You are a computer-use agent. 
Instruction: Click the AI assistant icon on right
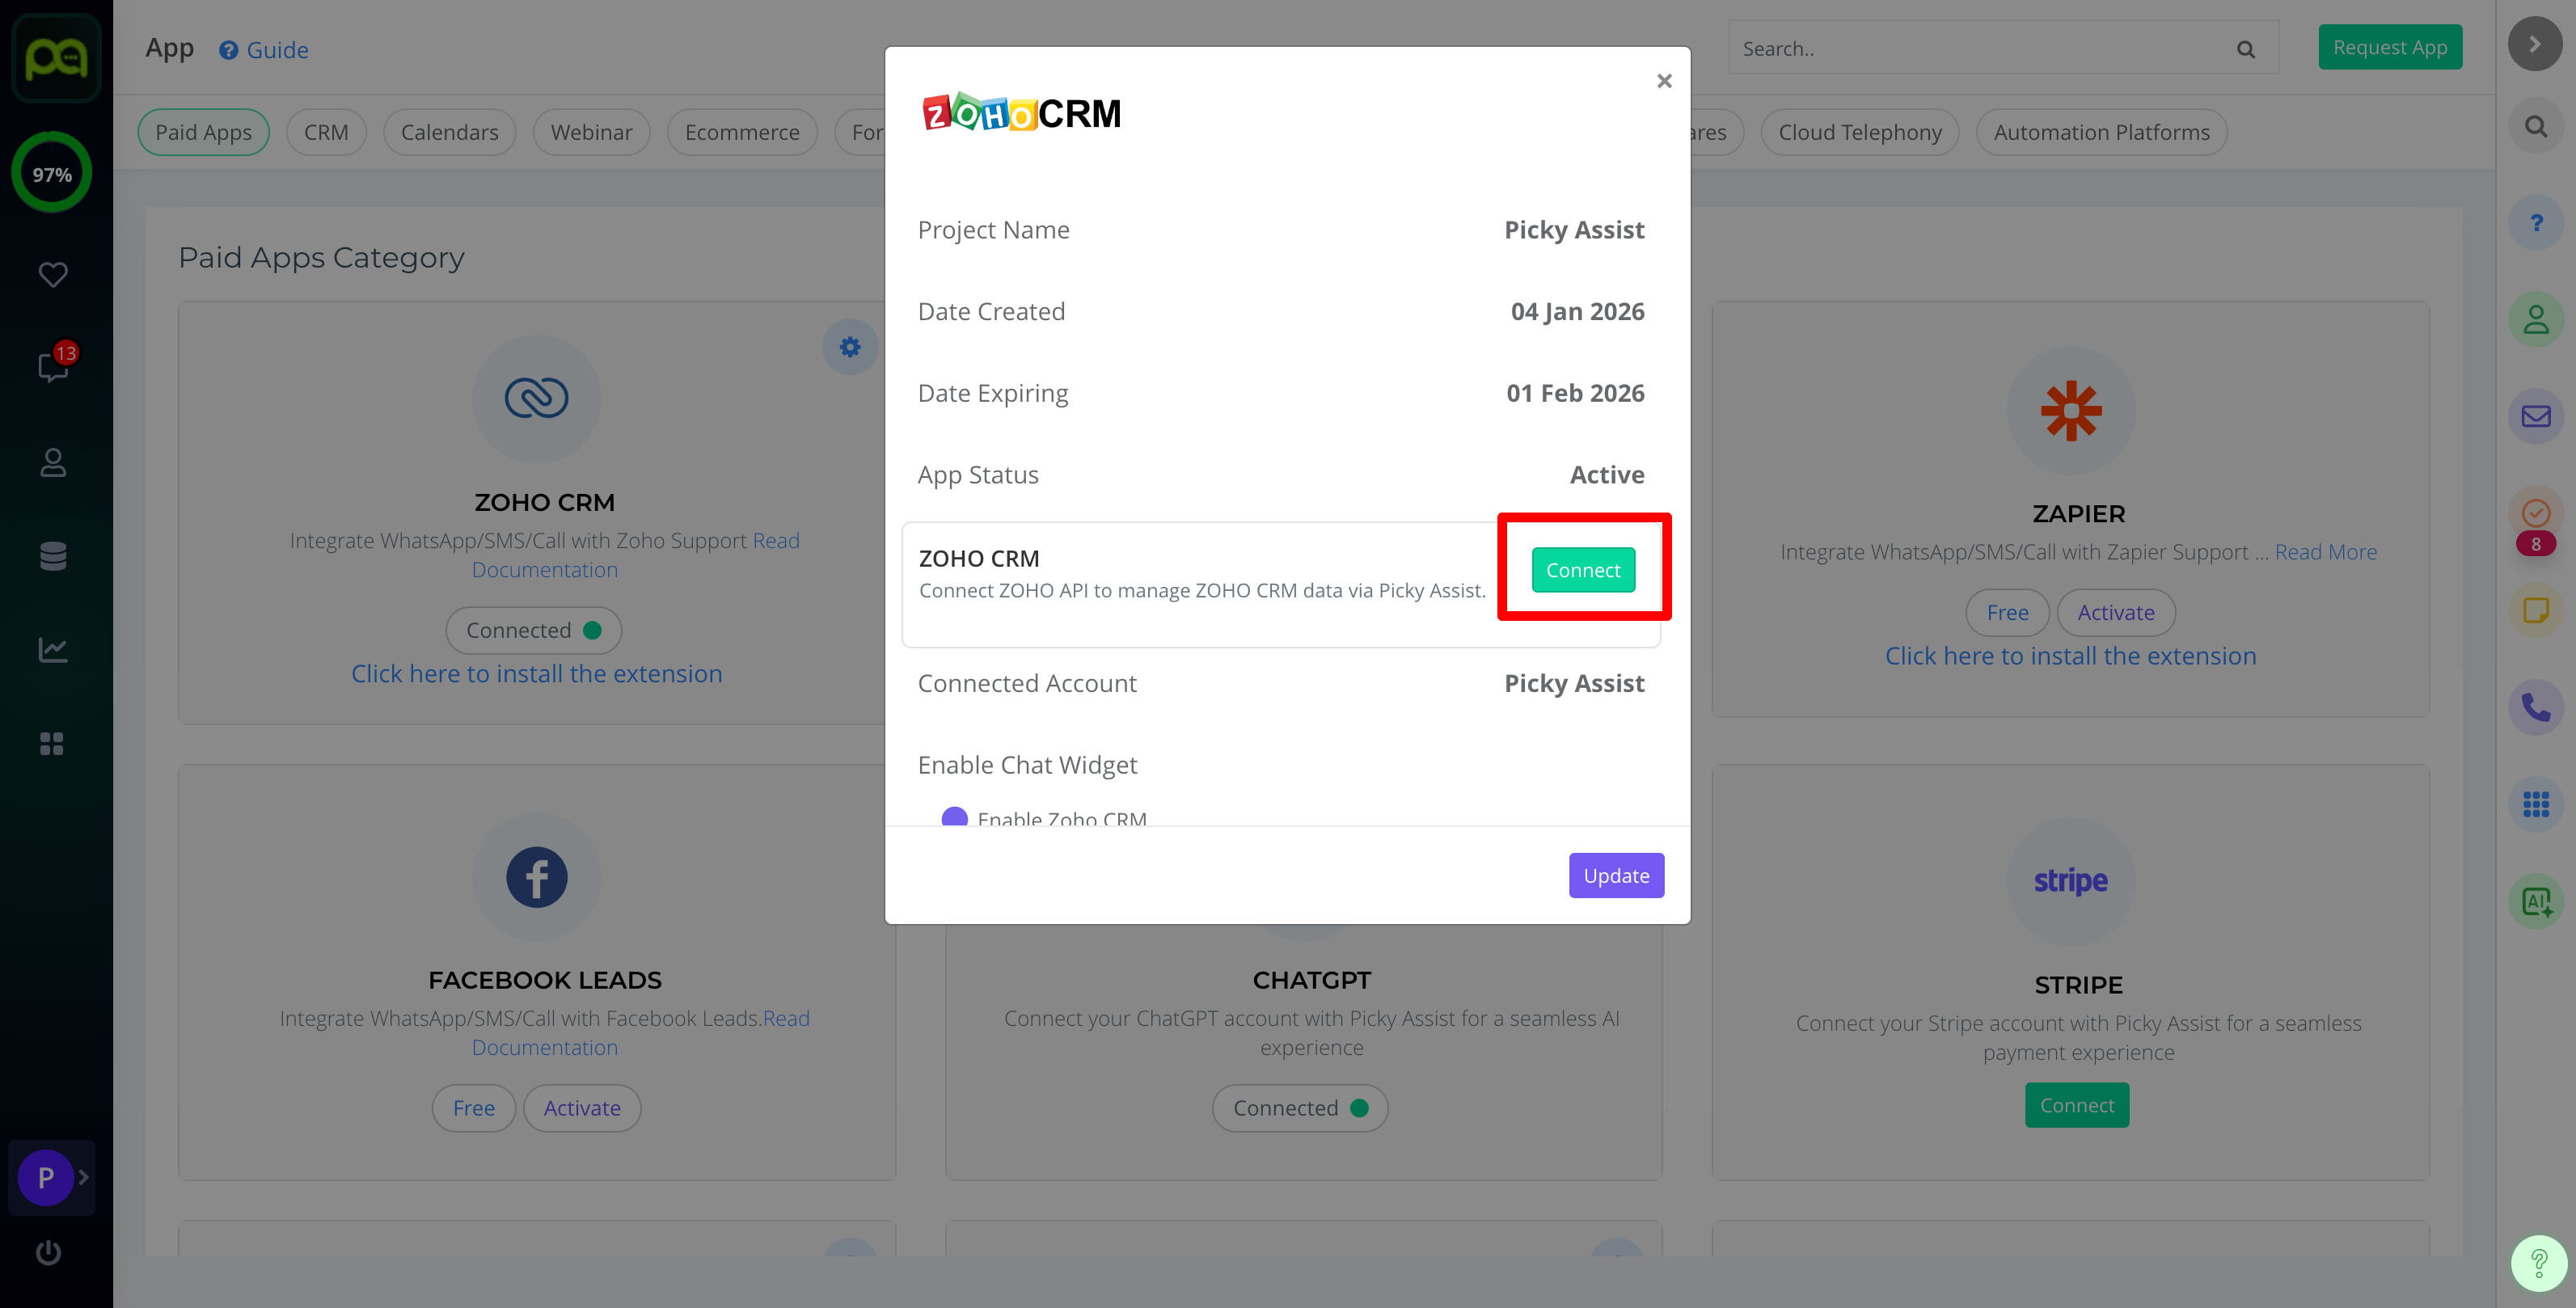(2535, 902)
